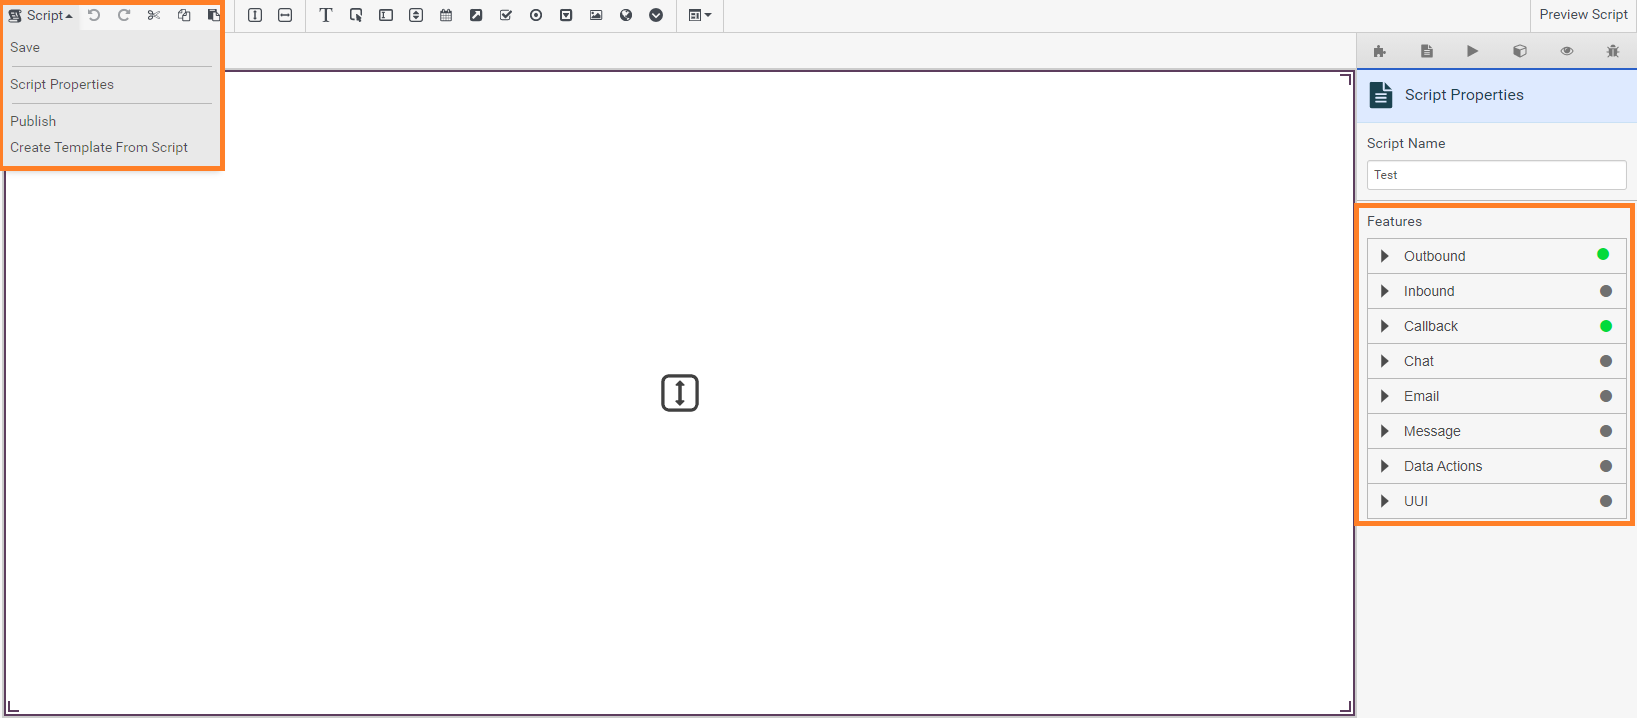This screenshot has width=1637, height=718.
Task: Click the Undo arrow icon
Action: point(94,15)
